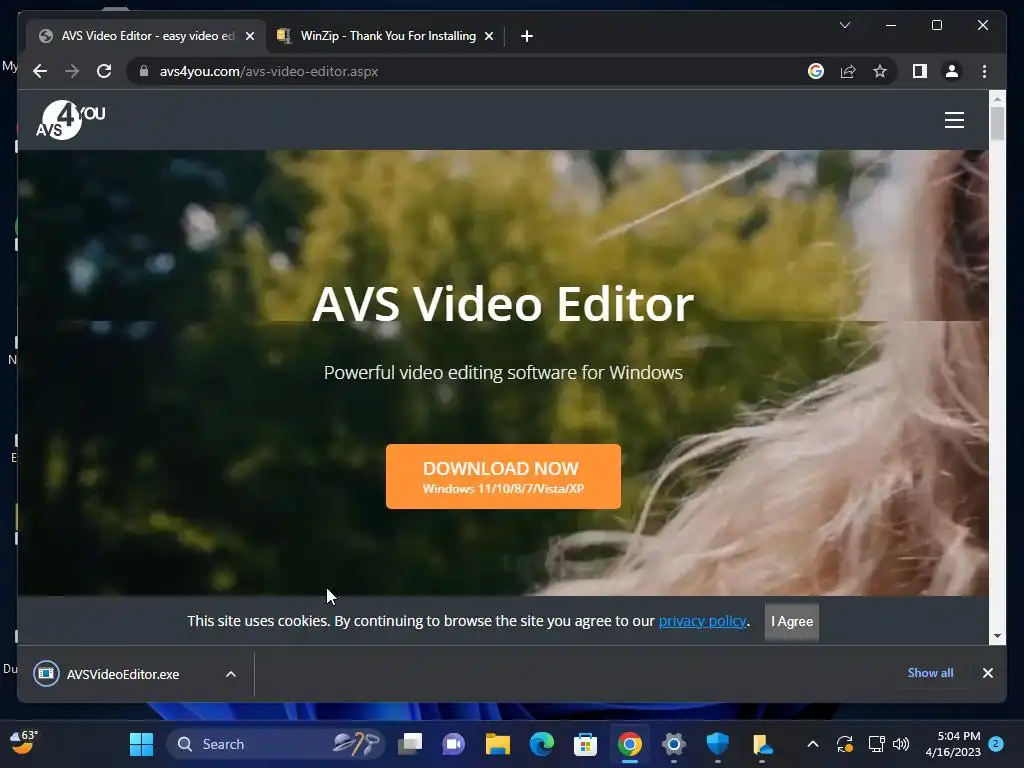Click the AVS4YOU logo

(x=71, y=120)
